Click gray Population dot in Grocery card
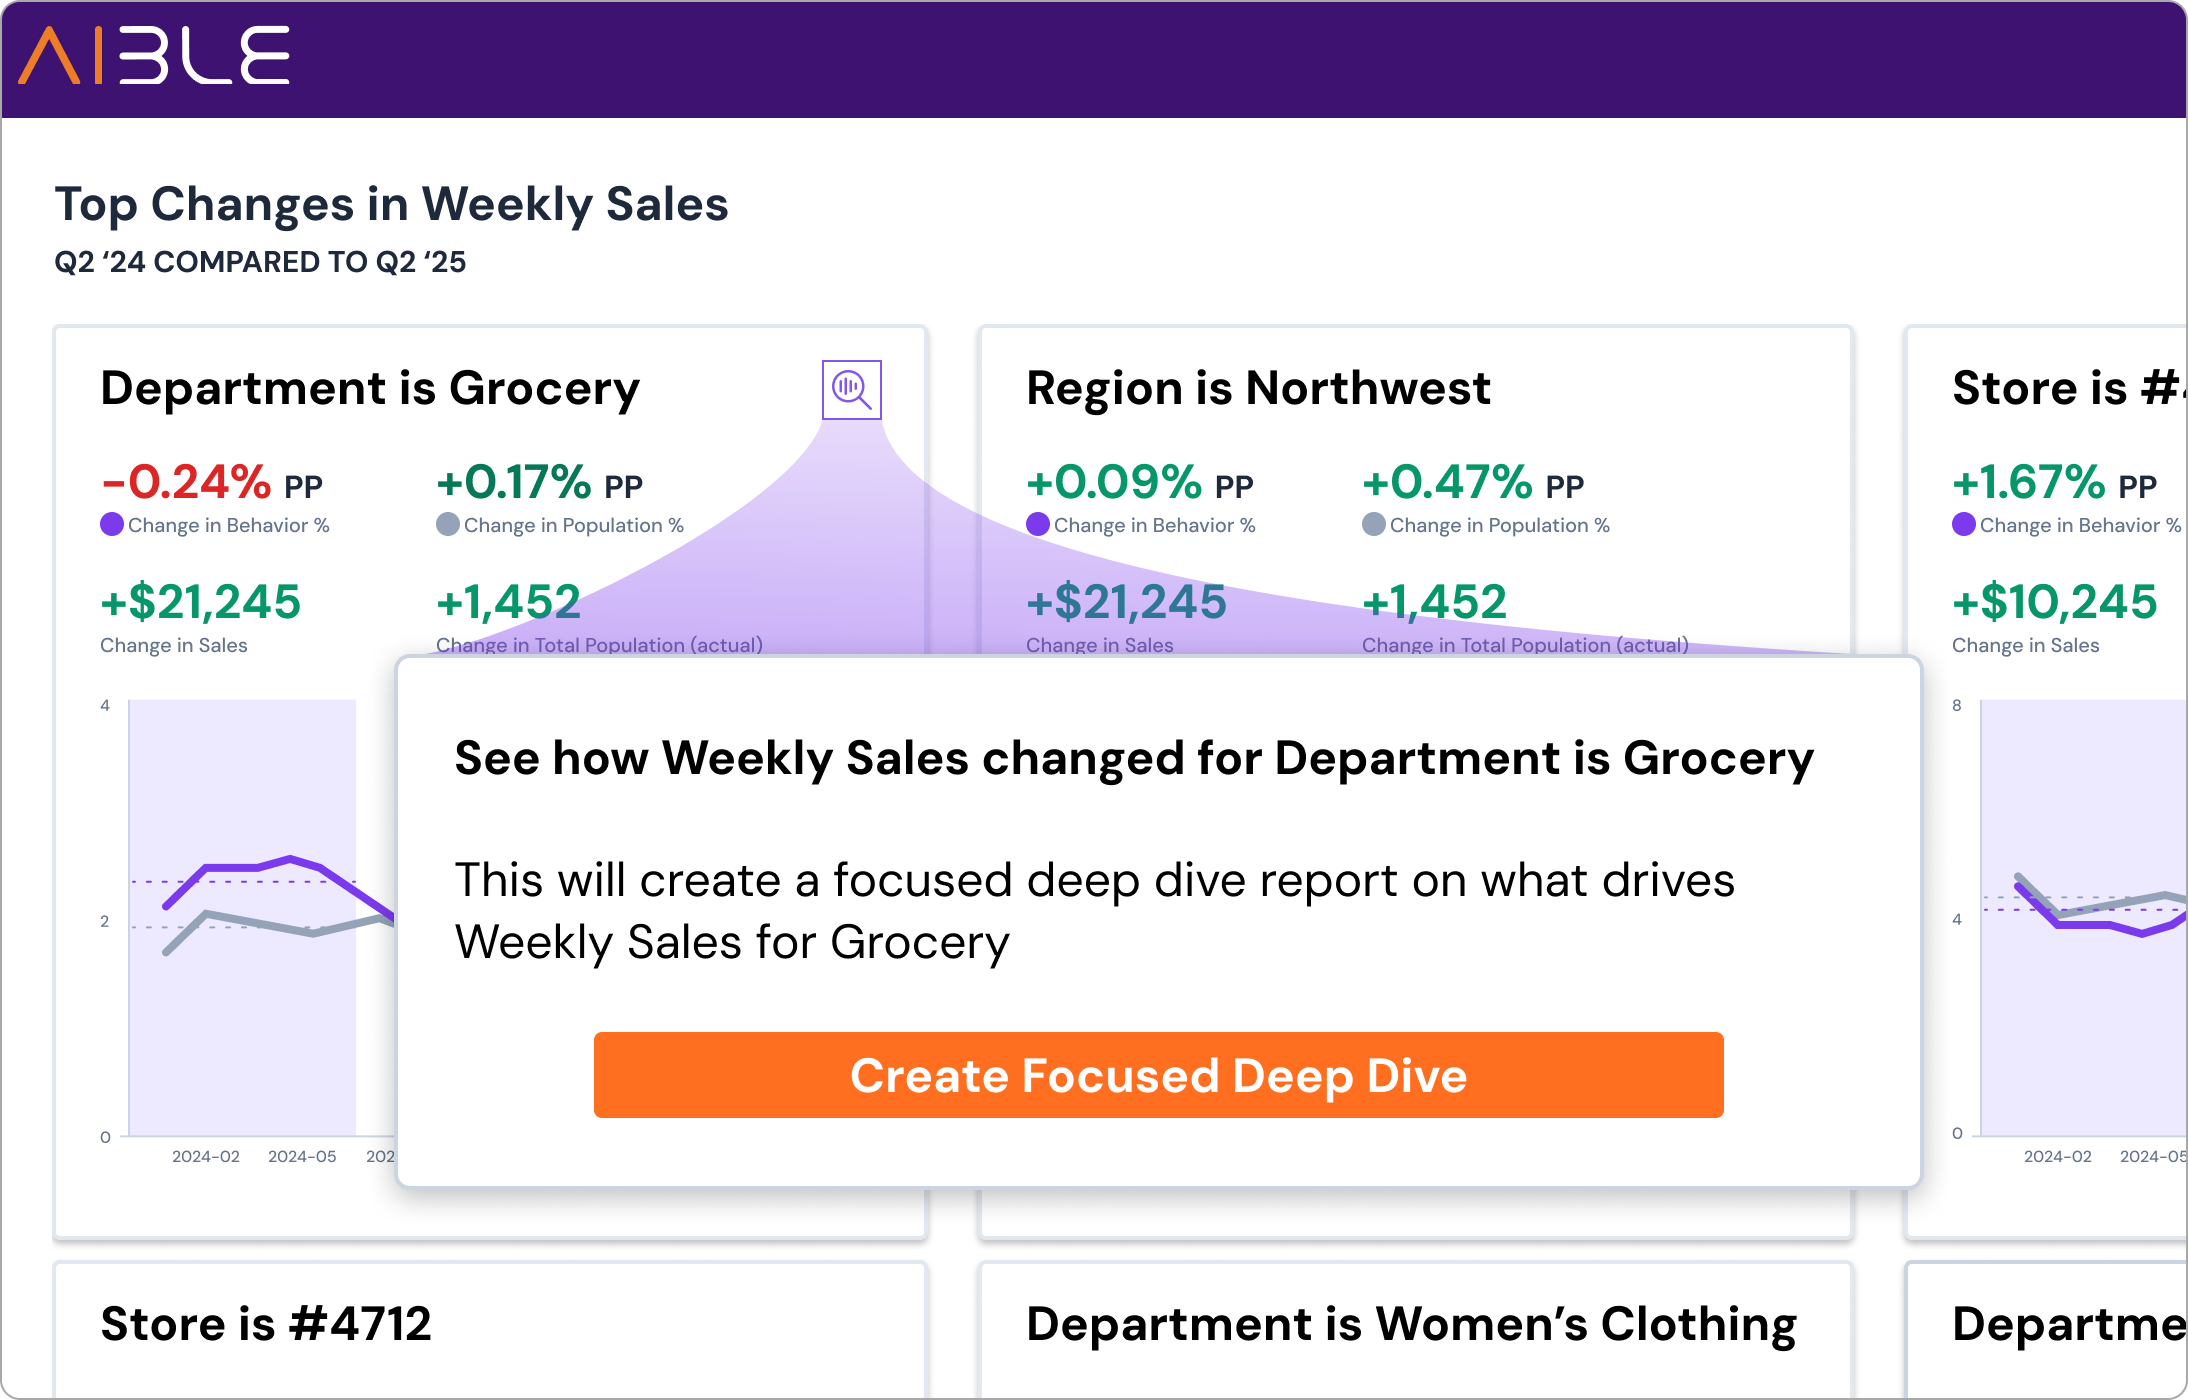Screen dimensions: 2188x1400 tap(448, 524)
